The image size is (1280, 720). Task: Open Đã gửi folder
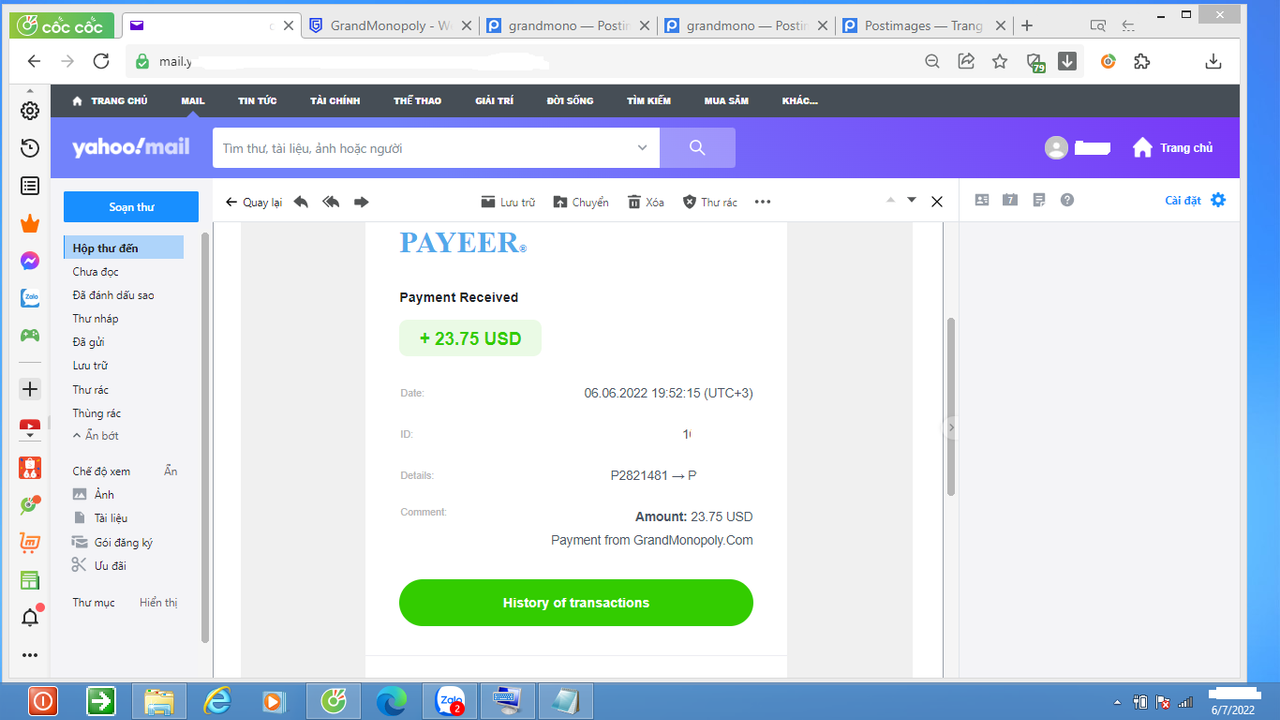click(88, 342)
